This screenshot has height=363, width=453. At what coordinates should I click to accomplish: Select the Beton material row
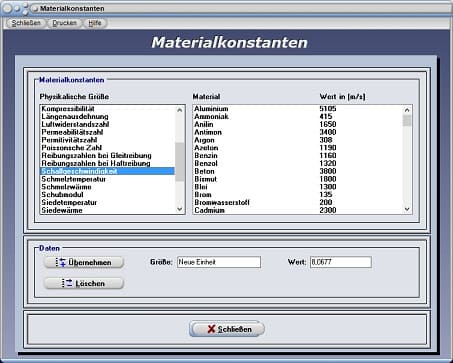coord(298,171)
